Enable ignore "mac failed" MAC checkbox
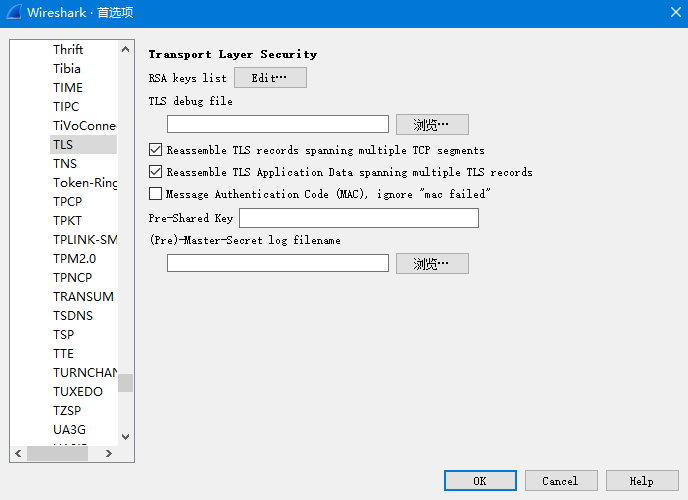Viewport: 688px width, 500px height. point(155,193)
